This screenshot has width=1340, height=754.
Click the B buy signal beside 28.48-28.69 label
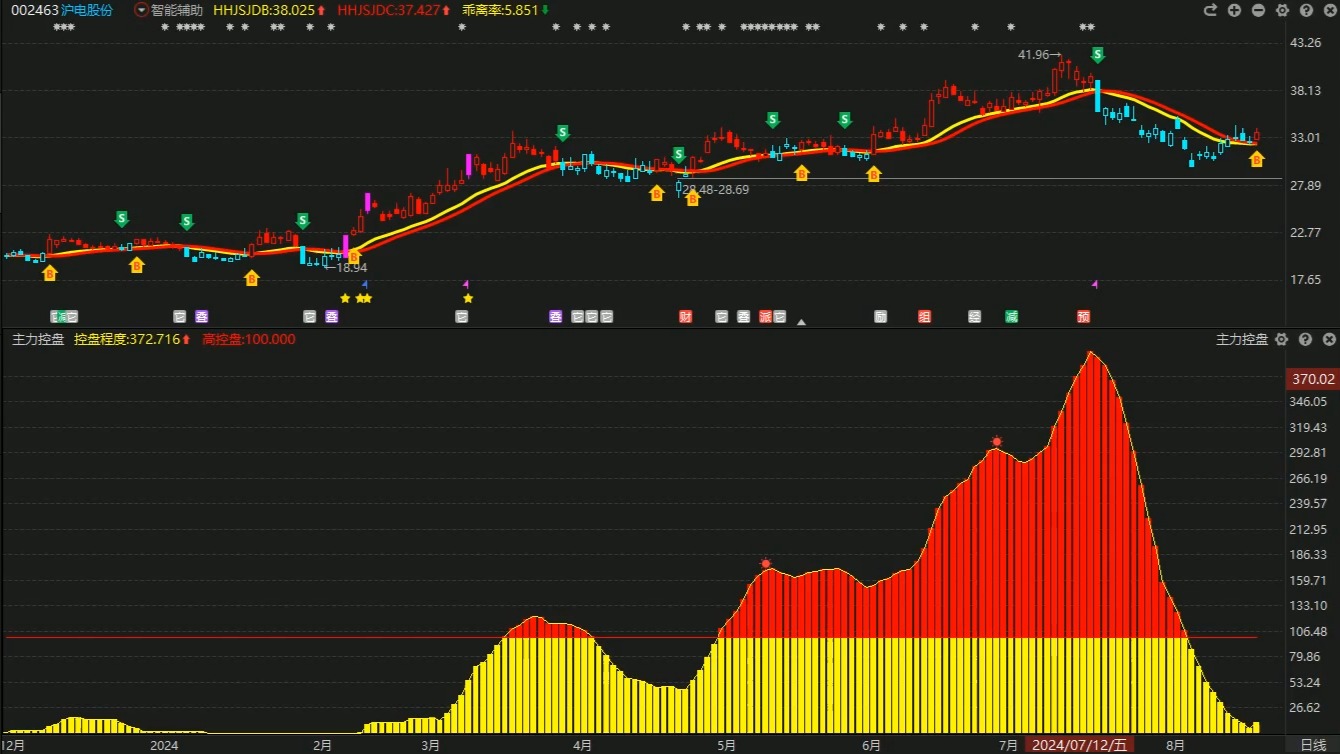(x=693, y=198)
